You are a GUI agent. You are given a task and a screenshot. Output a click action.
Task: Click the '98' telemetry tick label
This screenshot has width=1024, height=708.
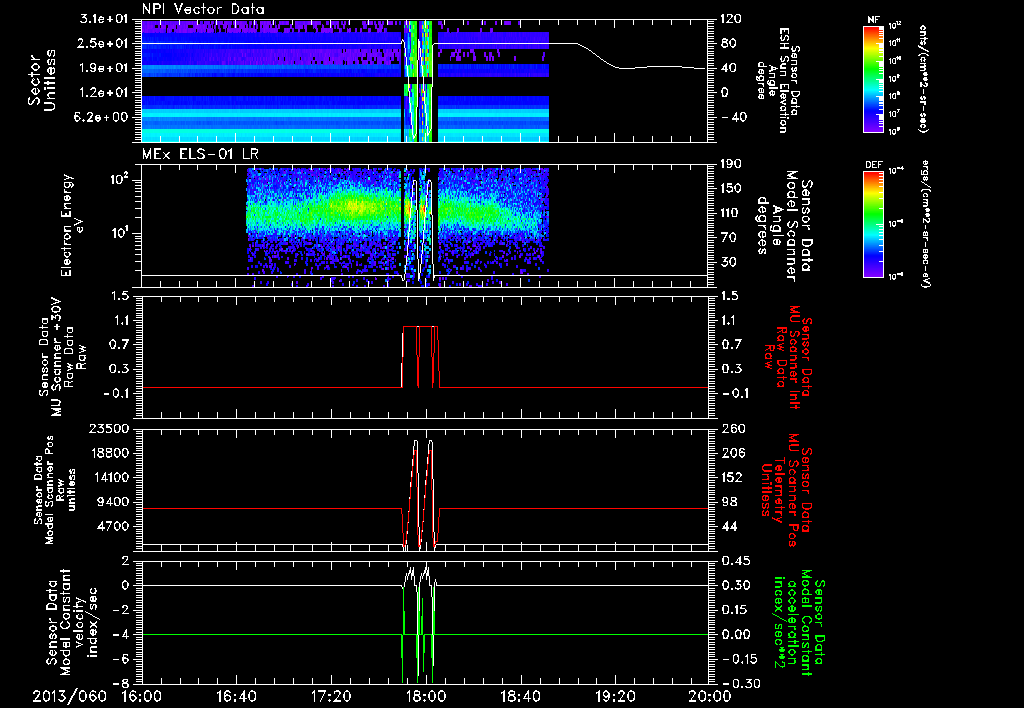pos(728,502)
